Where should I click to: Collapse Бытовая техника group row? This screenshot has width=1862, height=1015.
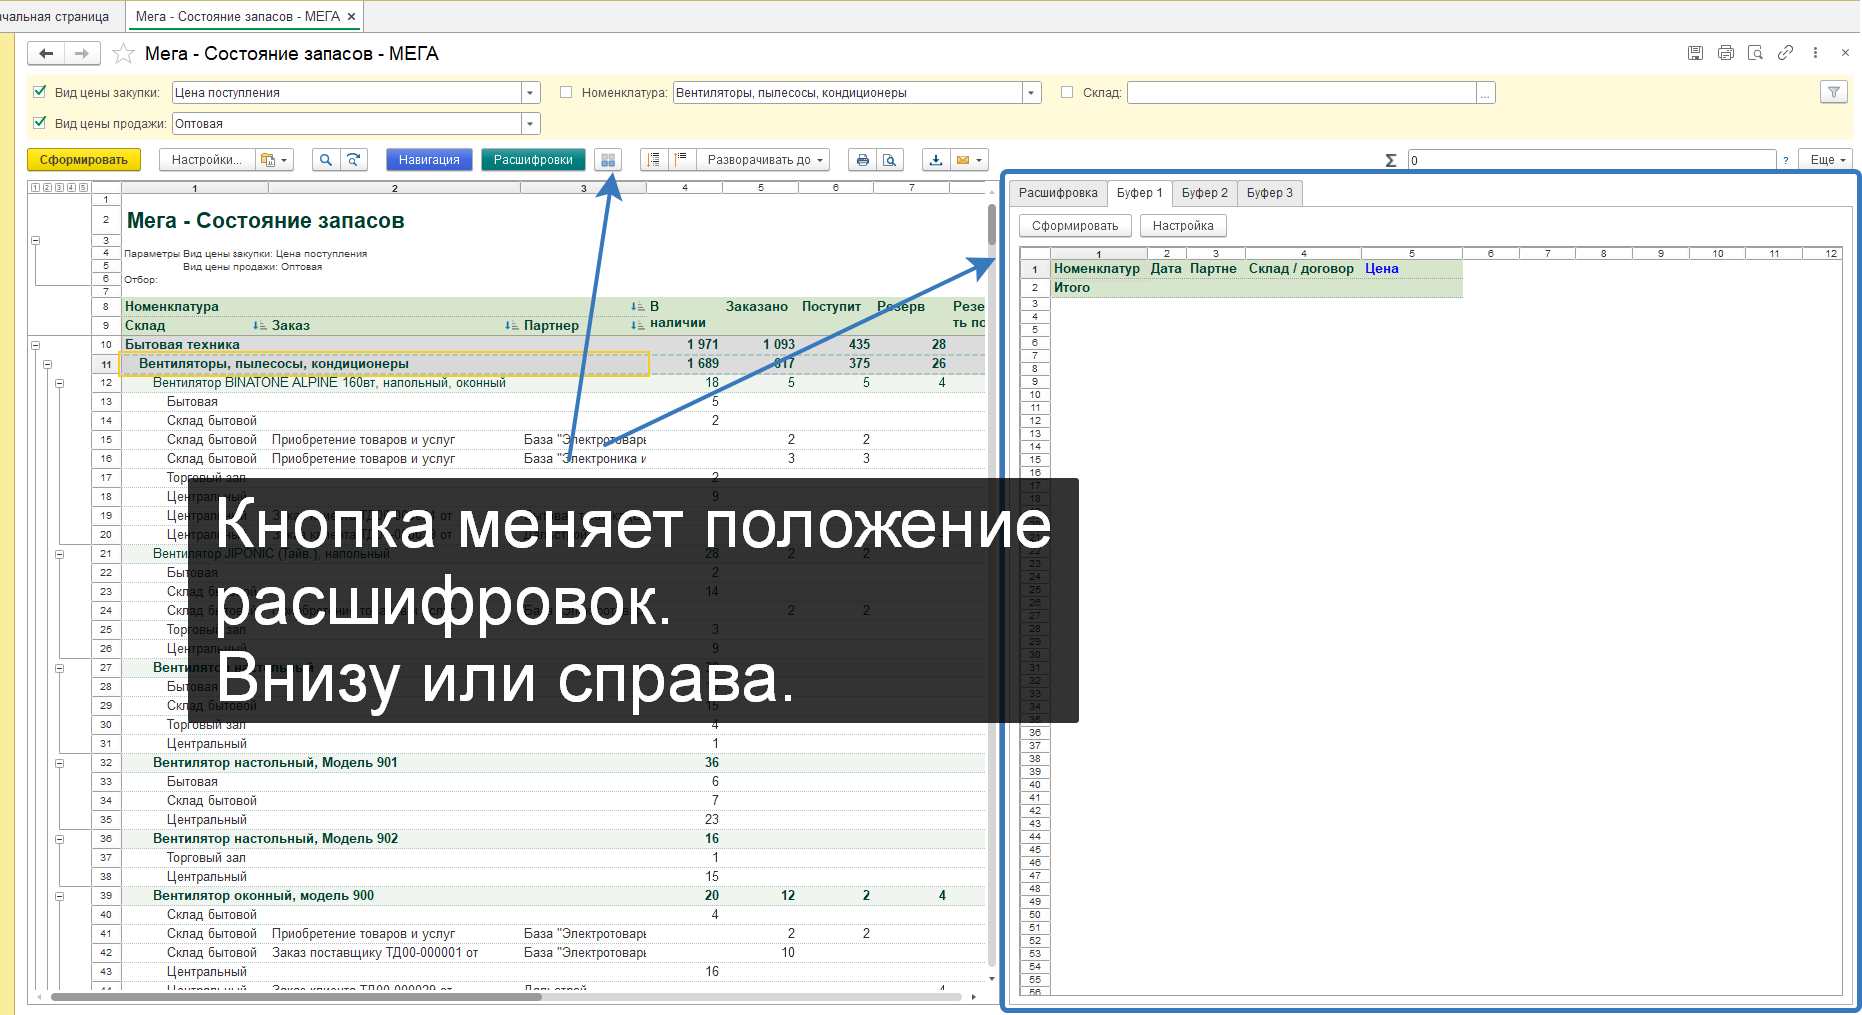pos(36,345)
